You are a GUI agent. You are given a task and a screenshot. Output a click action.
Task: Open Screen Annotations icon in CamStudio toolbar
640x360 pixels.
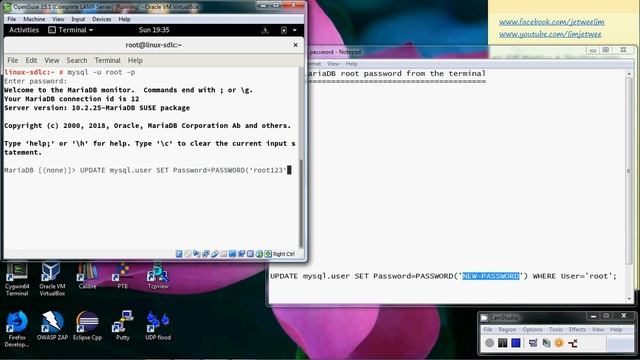tap(546, 343)
